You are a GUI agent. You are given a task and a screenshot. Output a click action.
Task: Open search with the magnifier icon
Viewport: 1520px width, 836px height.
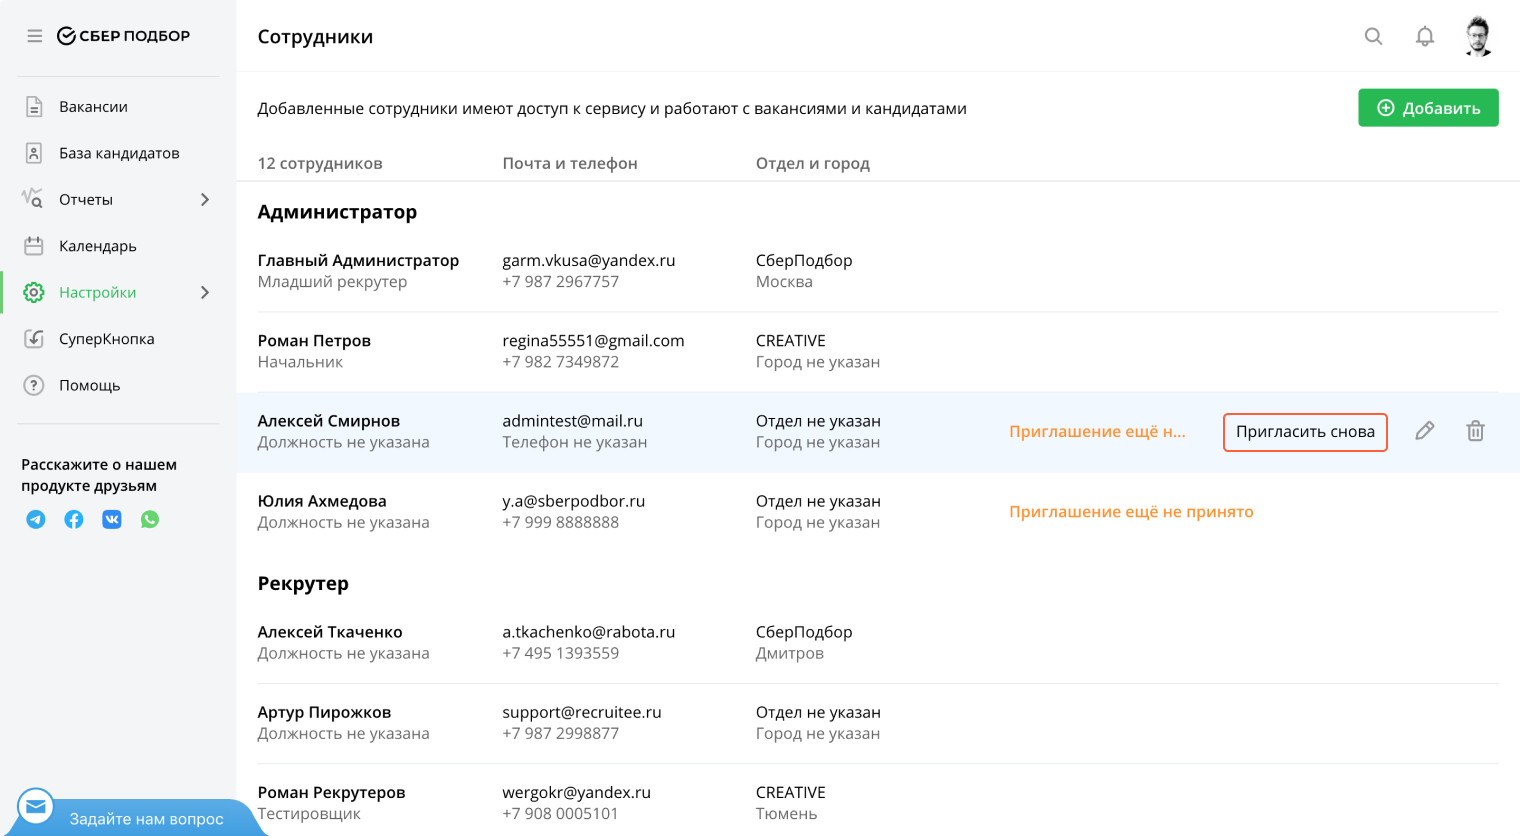pos(1374,36)
